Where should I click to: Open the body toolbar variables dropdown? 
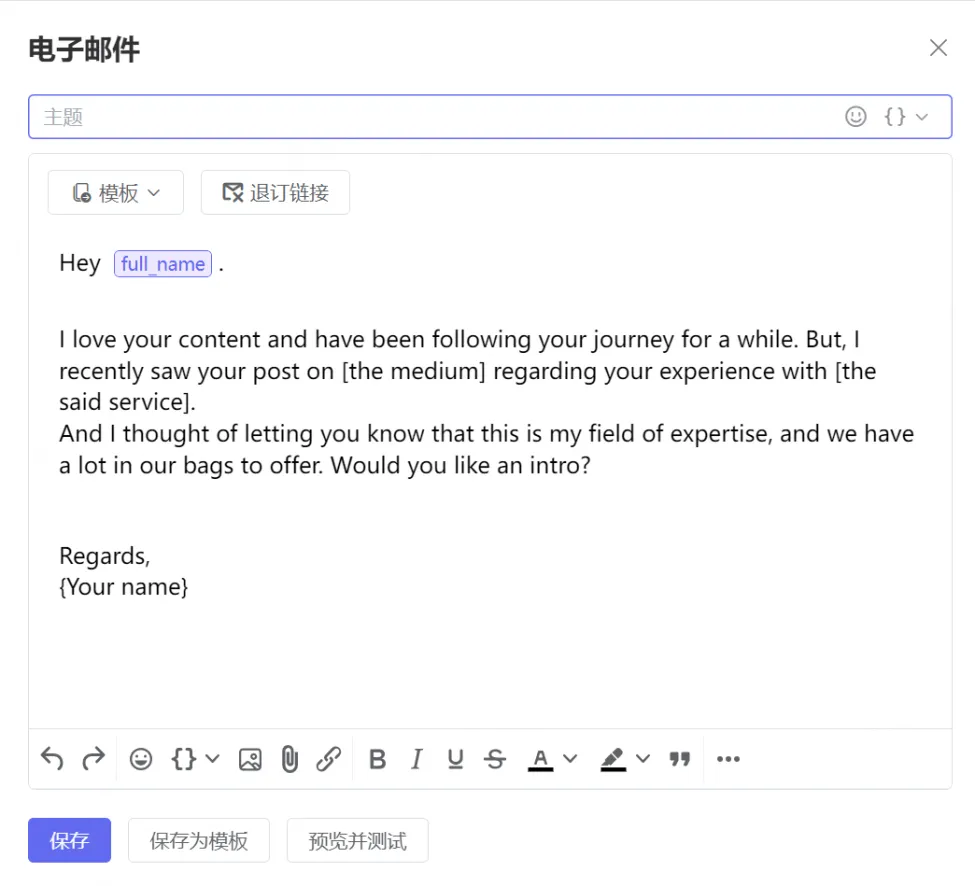coord(195,759)
